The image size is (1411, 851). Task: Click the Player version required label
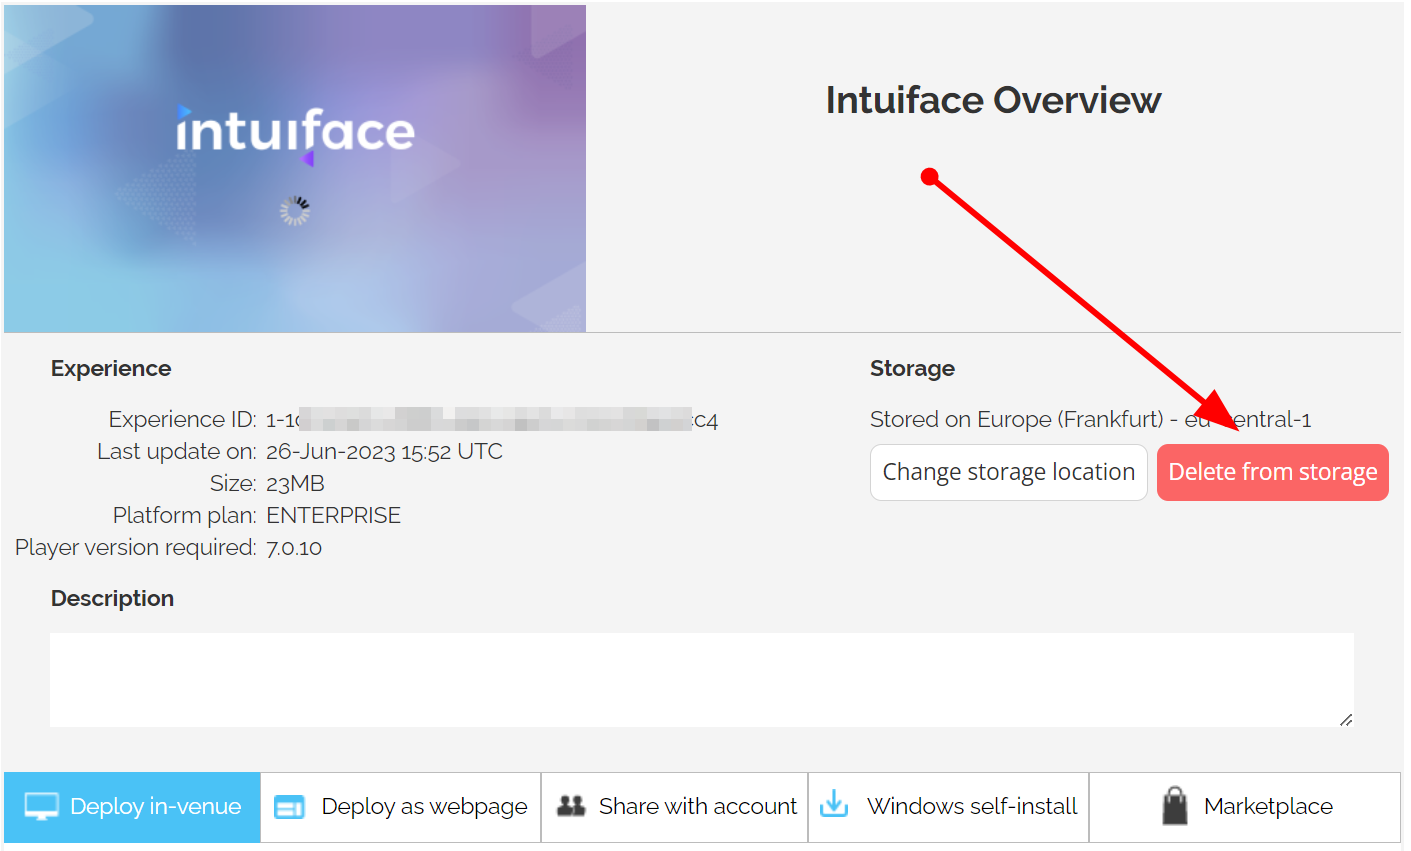[x=136, y=547]
